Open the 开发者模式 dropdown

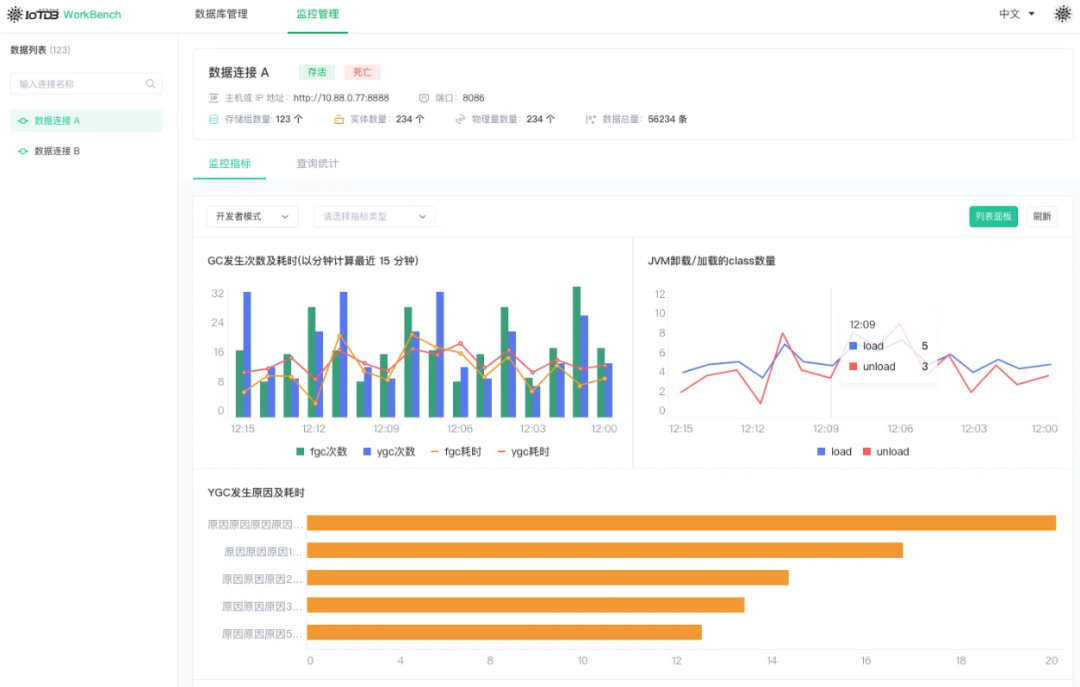click(x=252, y=216)
